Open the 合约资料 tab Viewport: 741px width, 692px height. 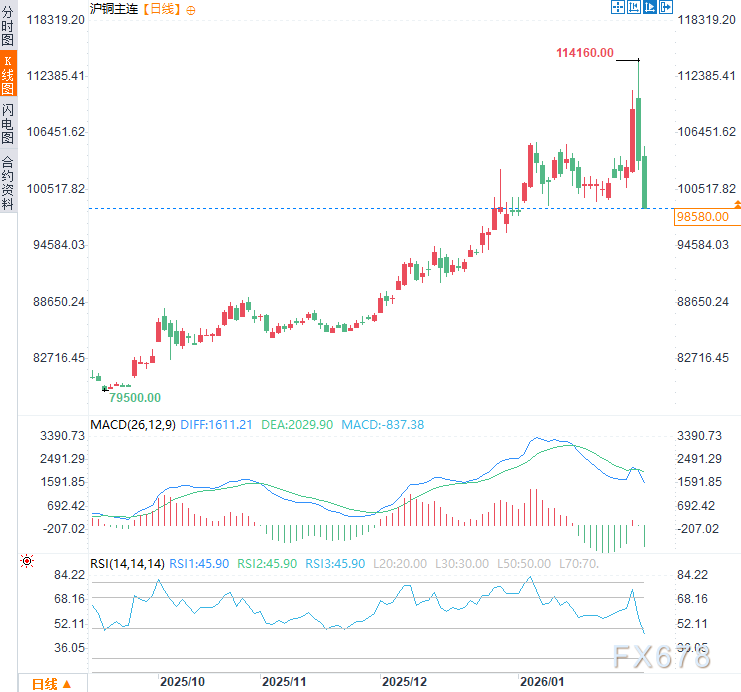[x=8, y=182]
